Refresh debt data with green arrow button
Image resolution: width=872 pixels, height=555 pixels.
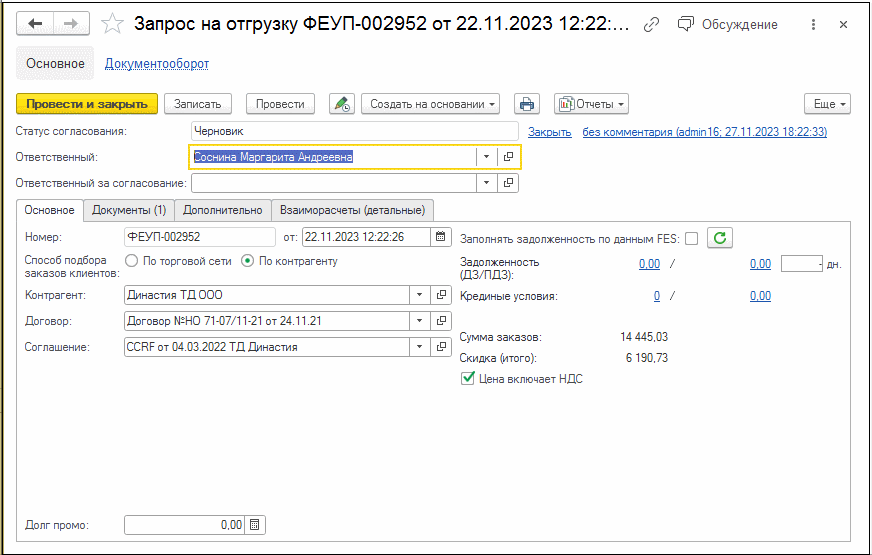720,238
